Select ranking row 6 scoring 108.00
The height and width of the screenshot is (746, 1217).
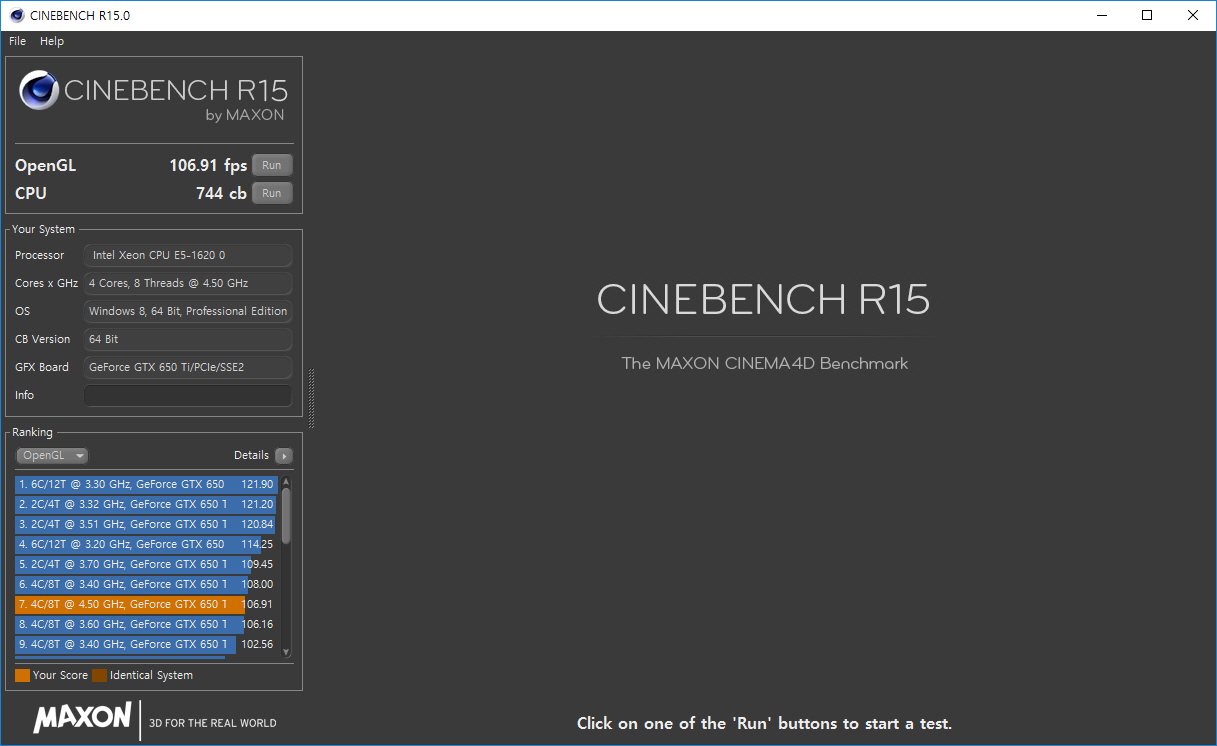(146, 584)
